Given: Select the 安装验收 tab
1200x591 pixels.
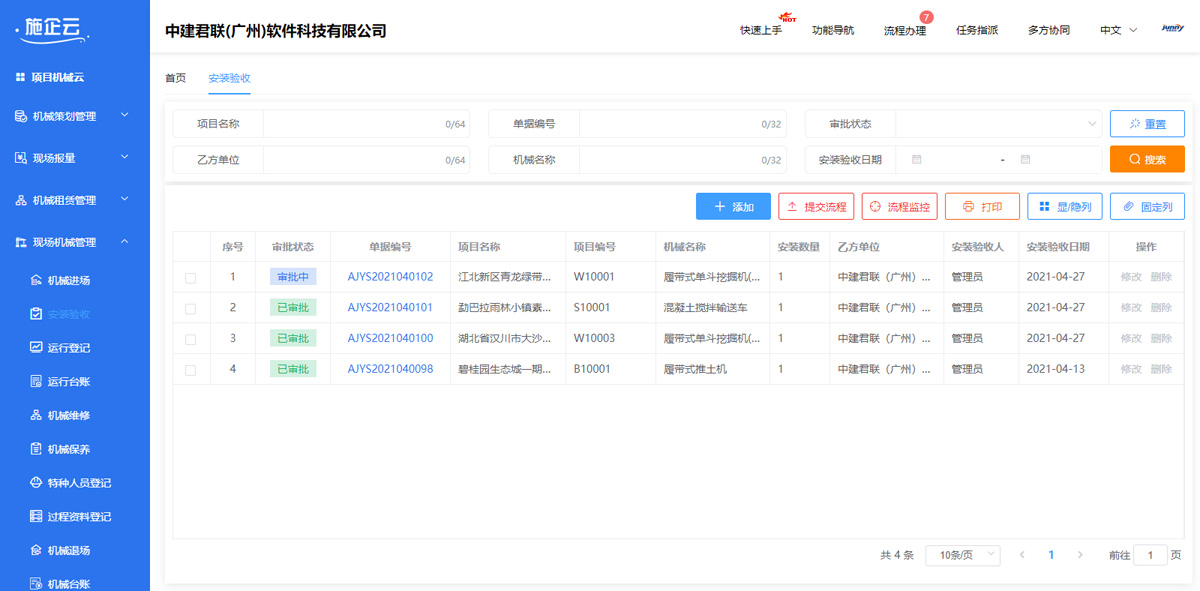Looking at the screenshot, I should point(229,78).
